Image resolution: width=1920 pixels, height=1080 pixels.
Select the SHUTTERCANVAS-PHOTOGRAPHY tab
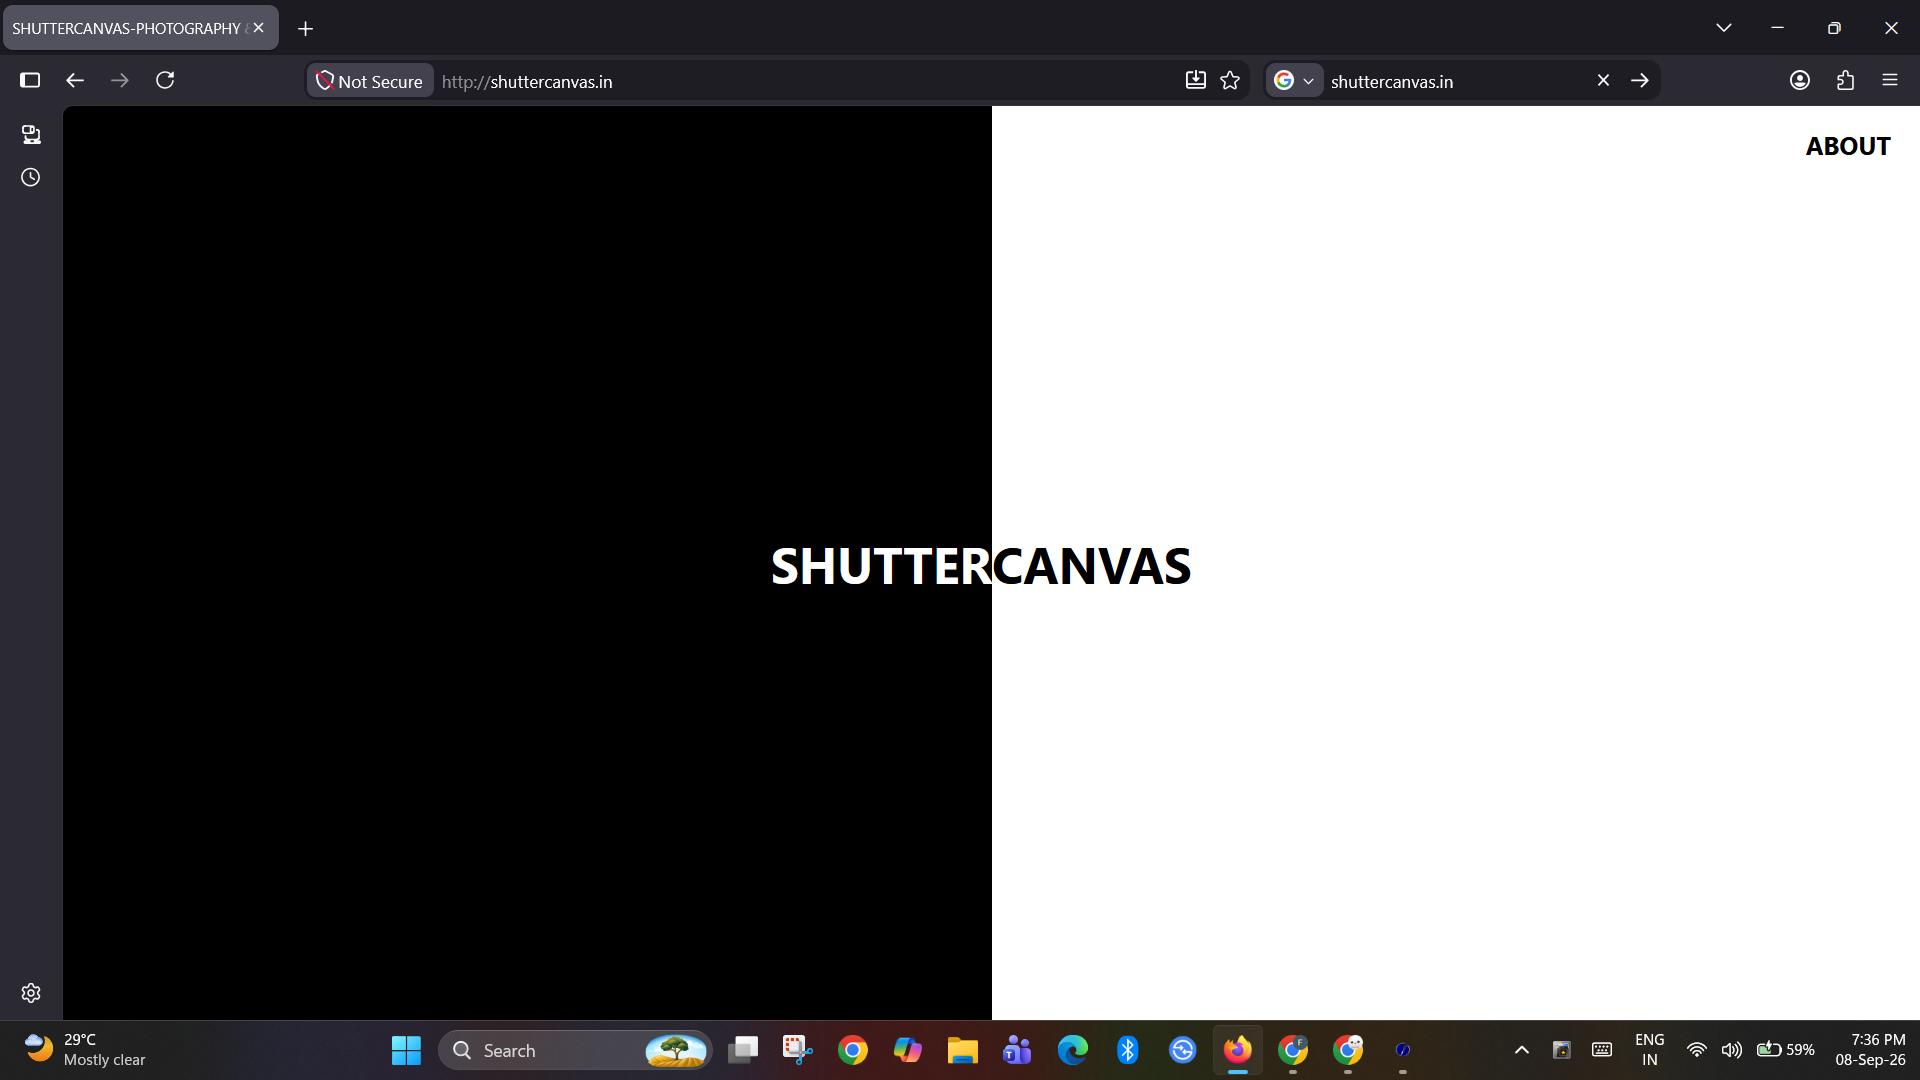pos(140,28)
